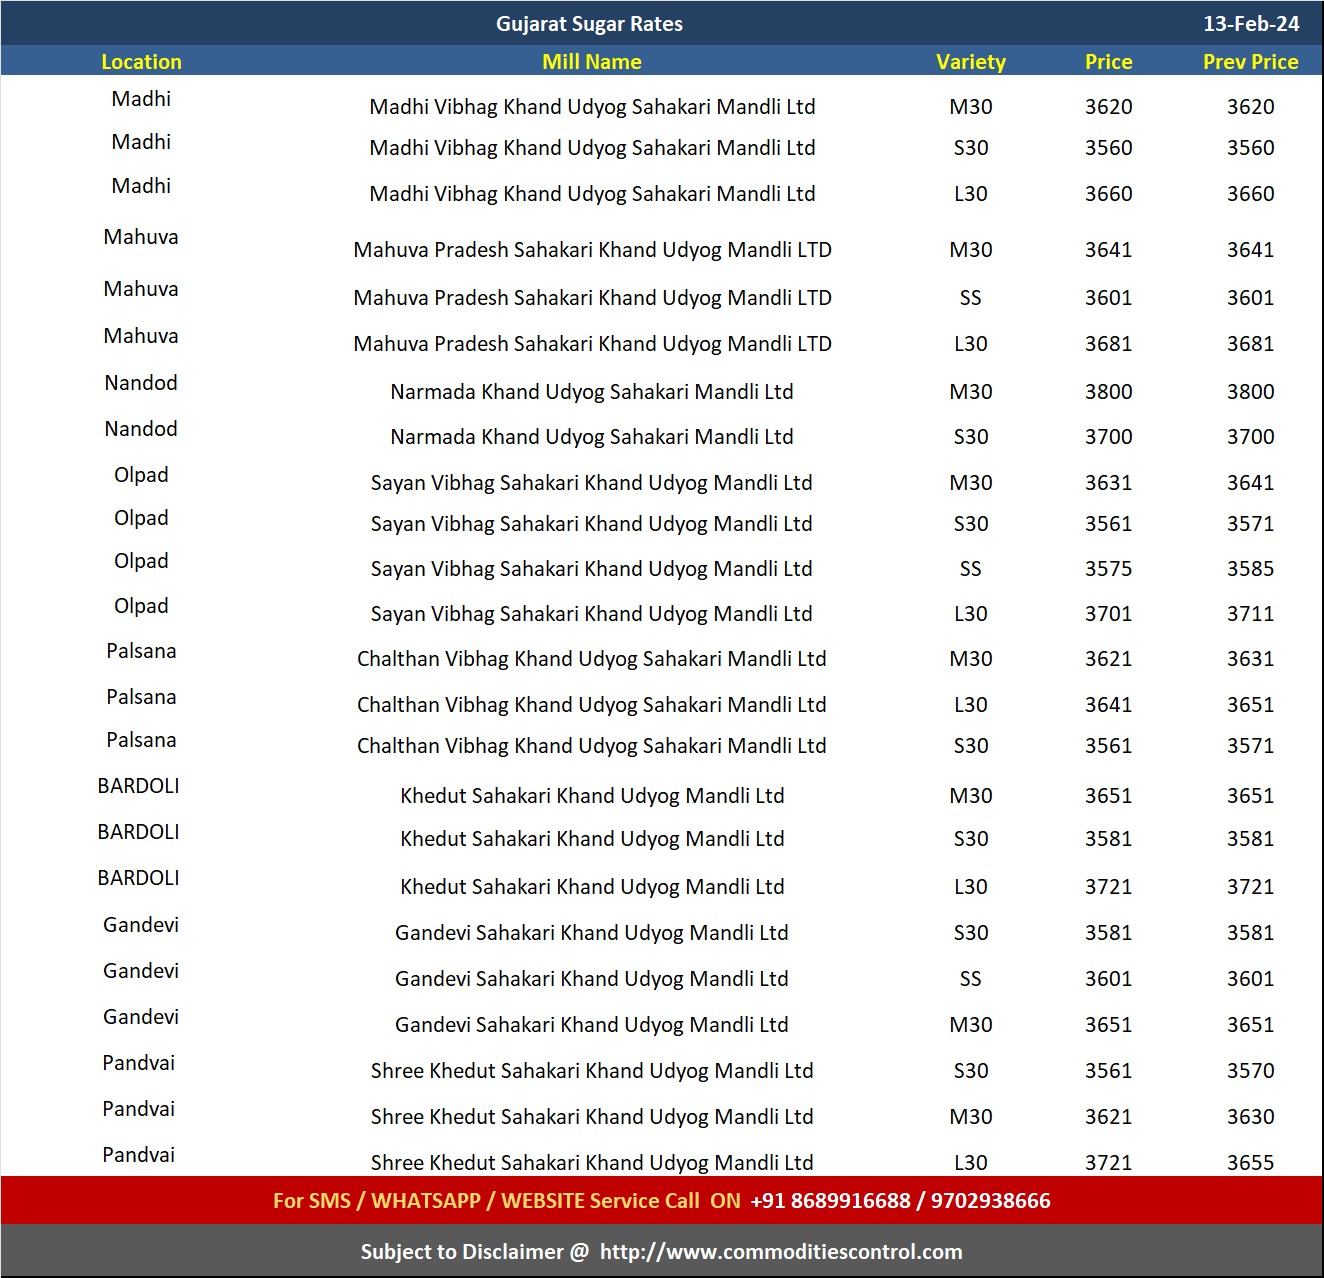Image resolution: width=1324 pixels, height=1278 pixels.
Task: Click 'Sayan Vibhag' mill name in the S30 row
Action: [x=592, y=524]
